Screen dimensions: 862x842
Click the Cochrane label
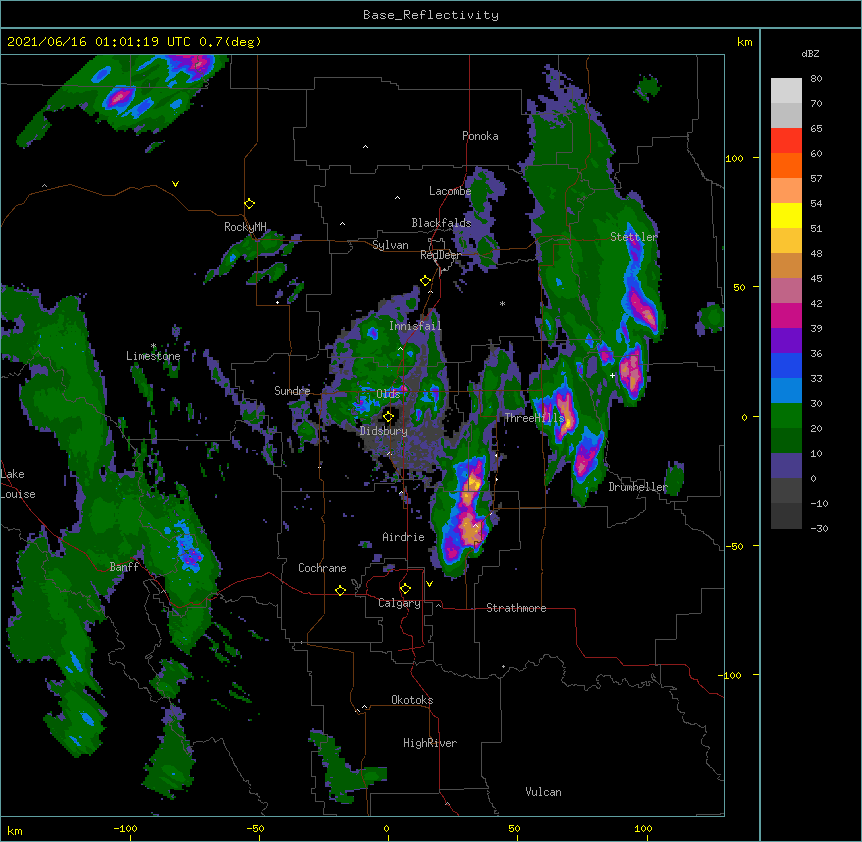pyautogui.click(x=322, y=568)
